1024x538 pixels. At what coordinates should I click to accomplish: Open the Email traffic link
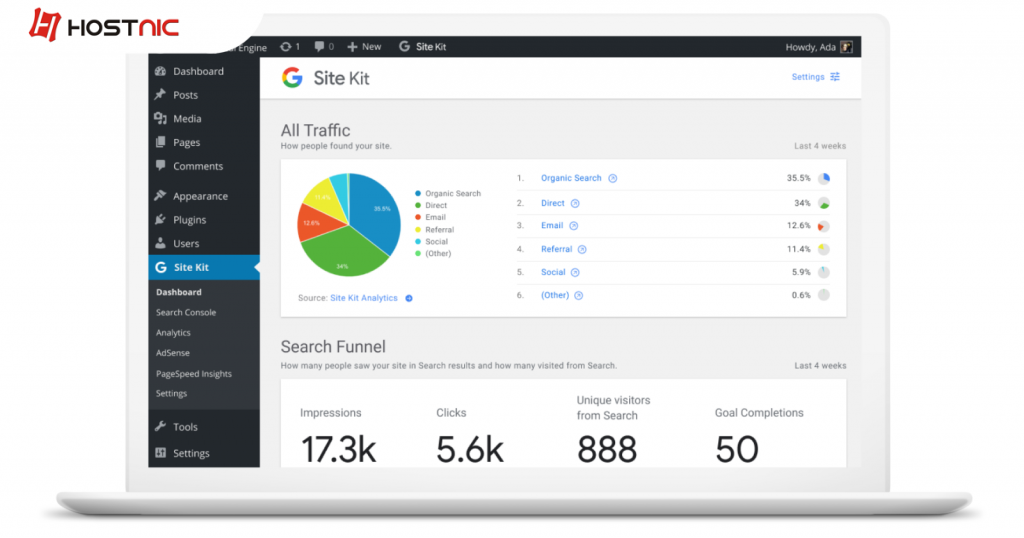pyautogui.click(x=552, y=225)
